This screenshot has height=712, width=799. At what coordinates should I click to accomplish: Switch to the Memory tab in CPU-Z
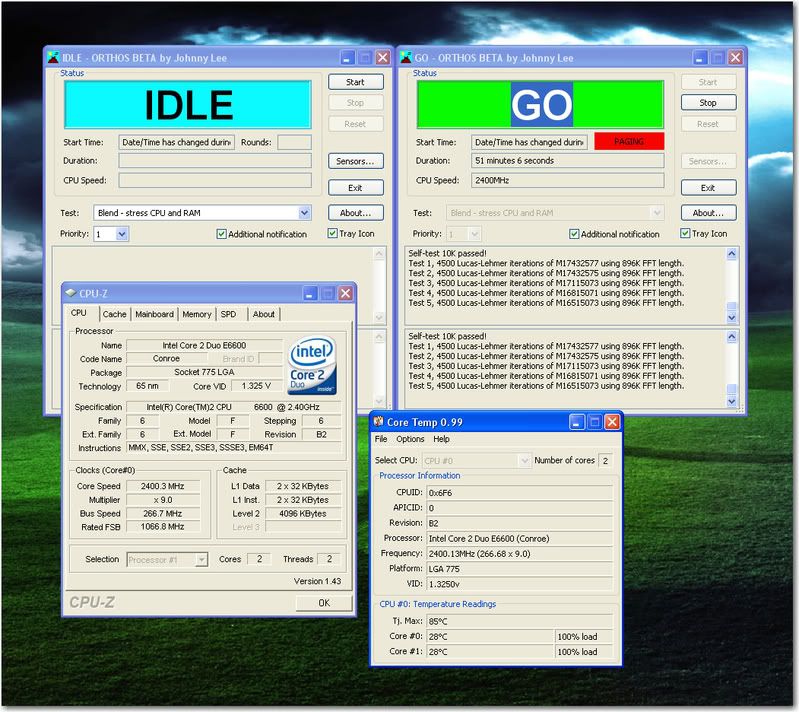click(197, 314)
